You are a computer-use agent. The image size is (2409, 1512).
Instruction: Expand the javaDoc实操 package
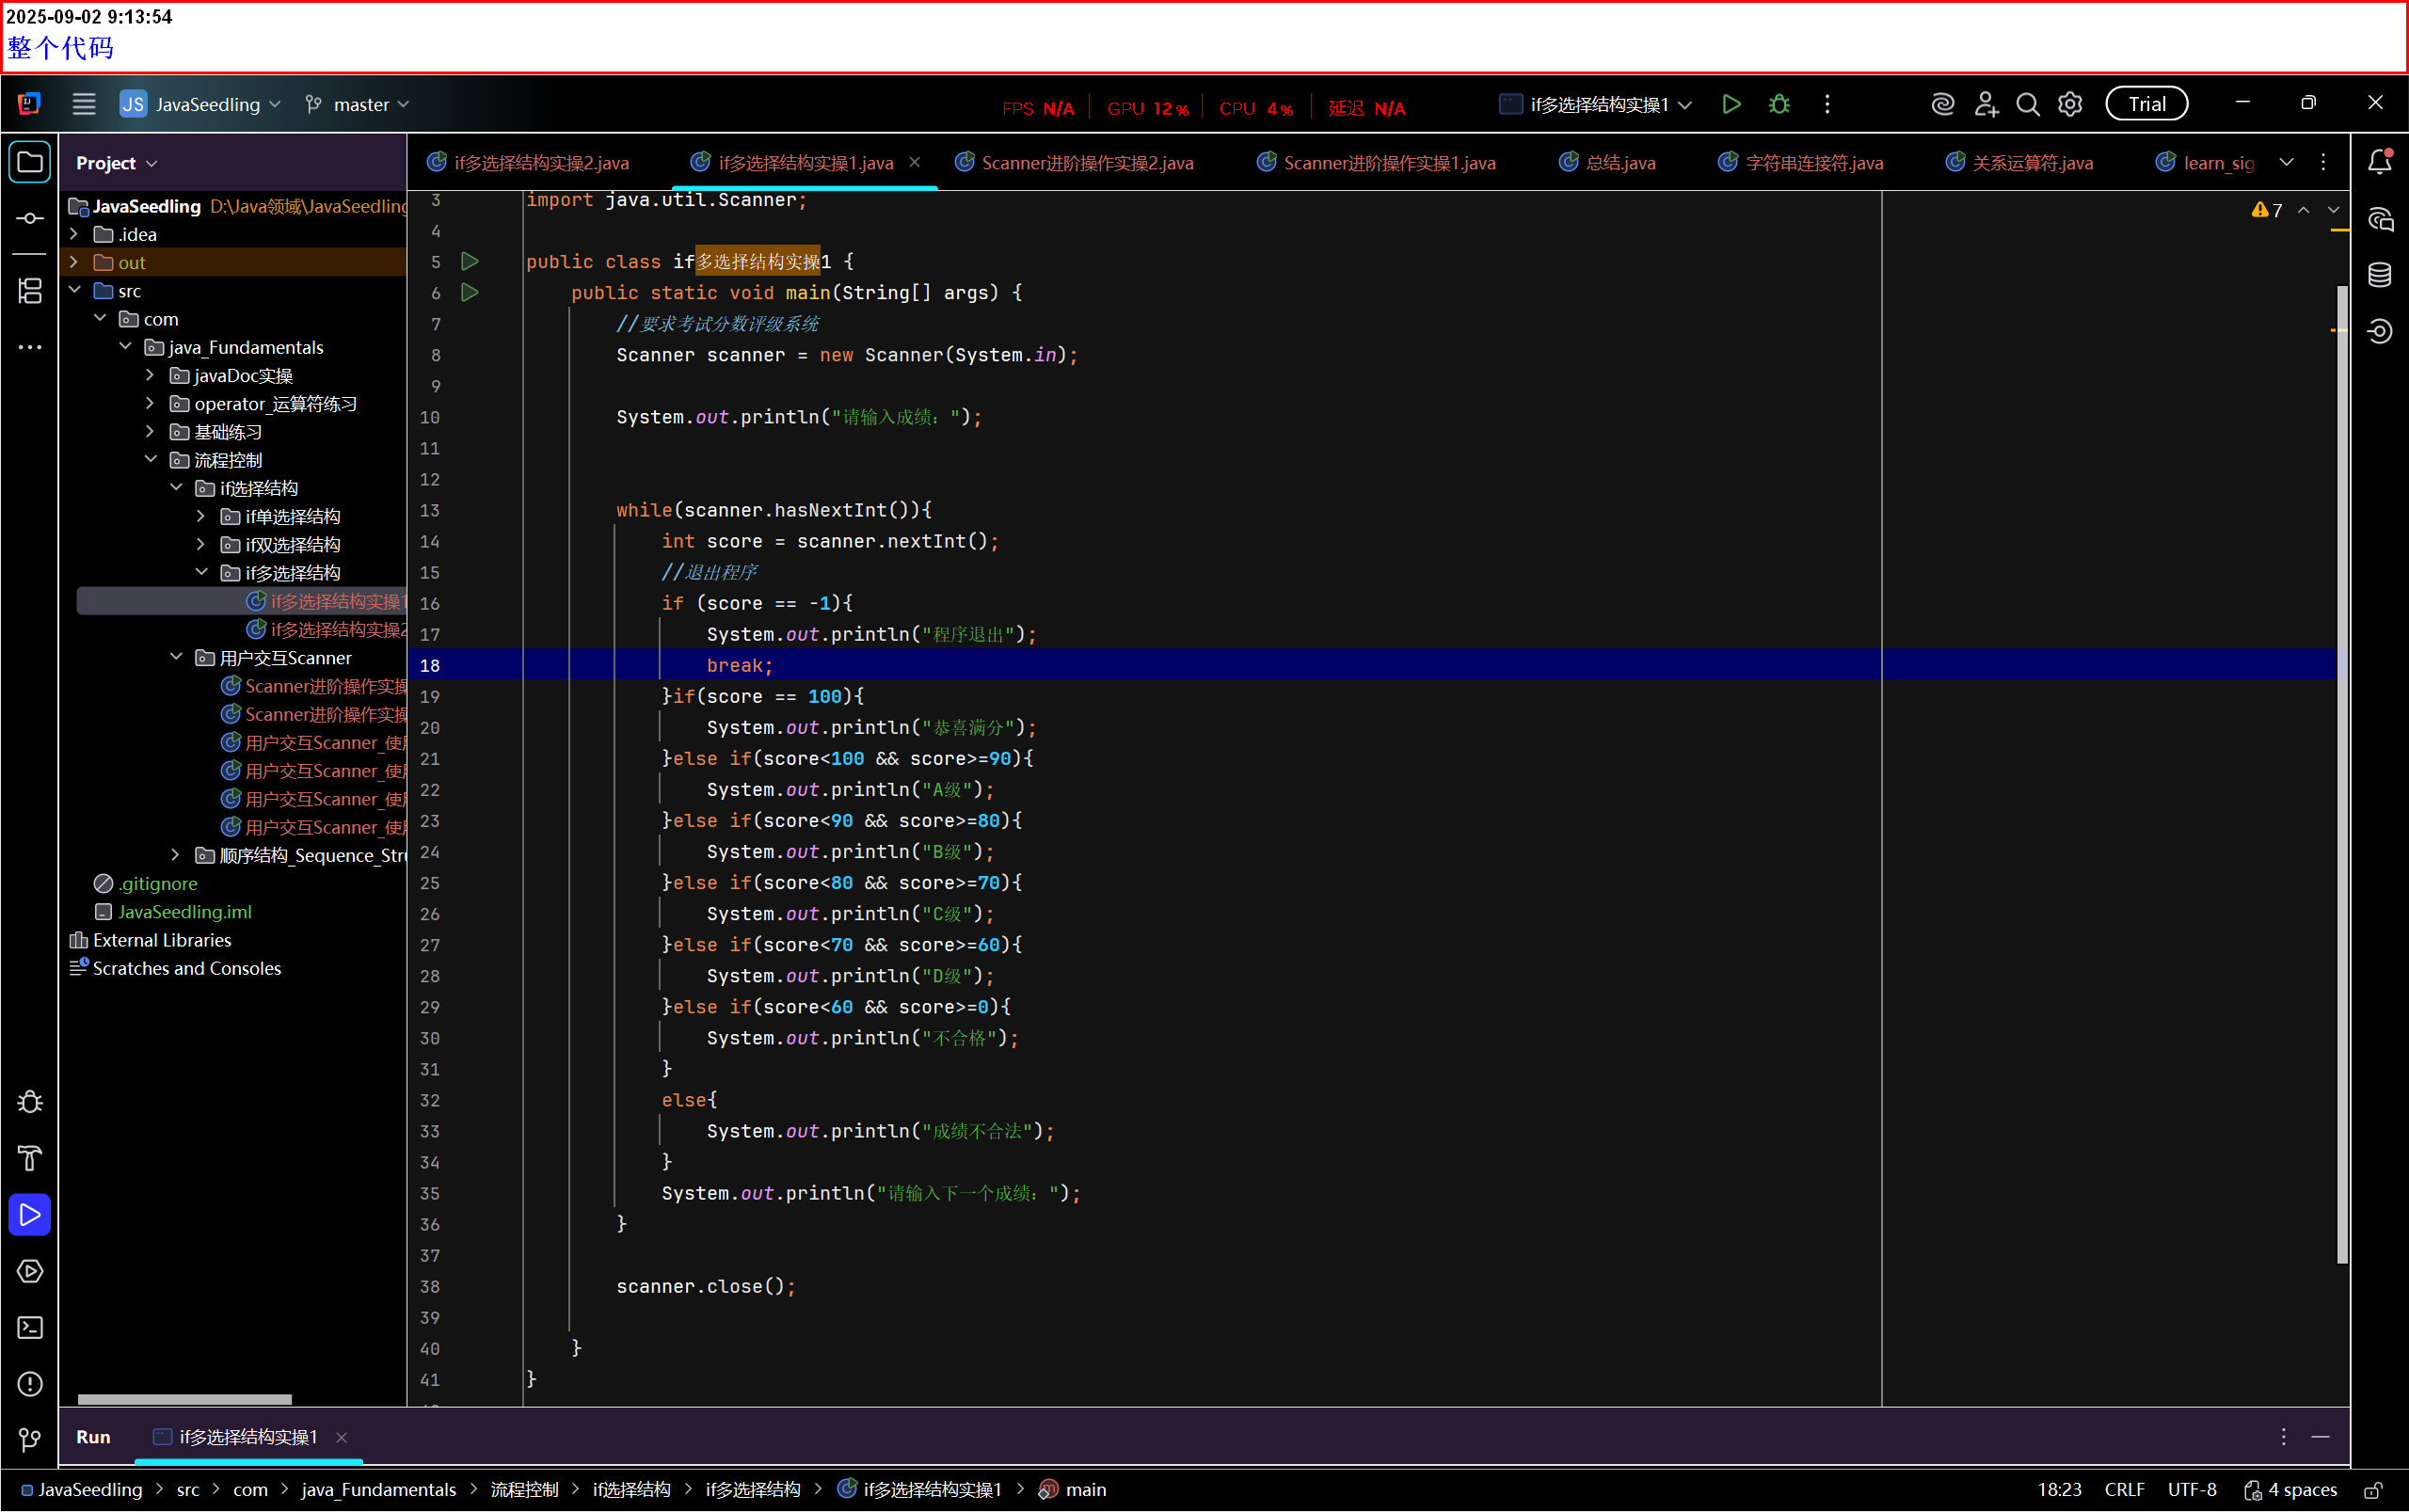[150, 375]
